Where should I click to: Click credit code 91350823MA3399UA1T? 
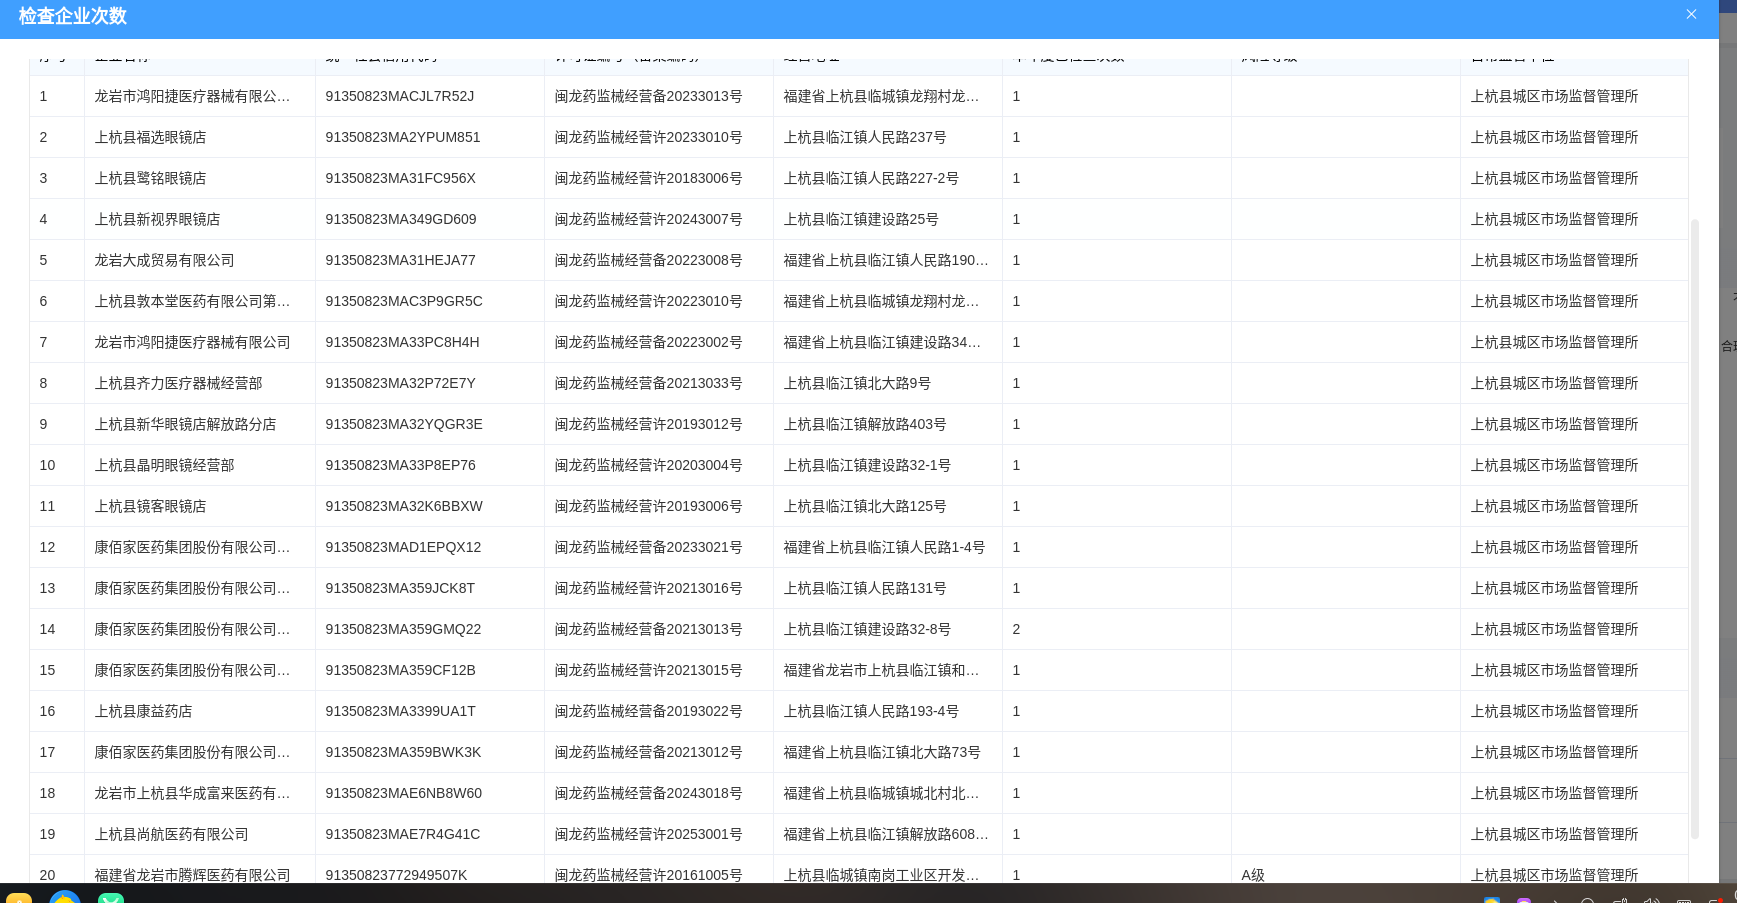coord(400,711)
